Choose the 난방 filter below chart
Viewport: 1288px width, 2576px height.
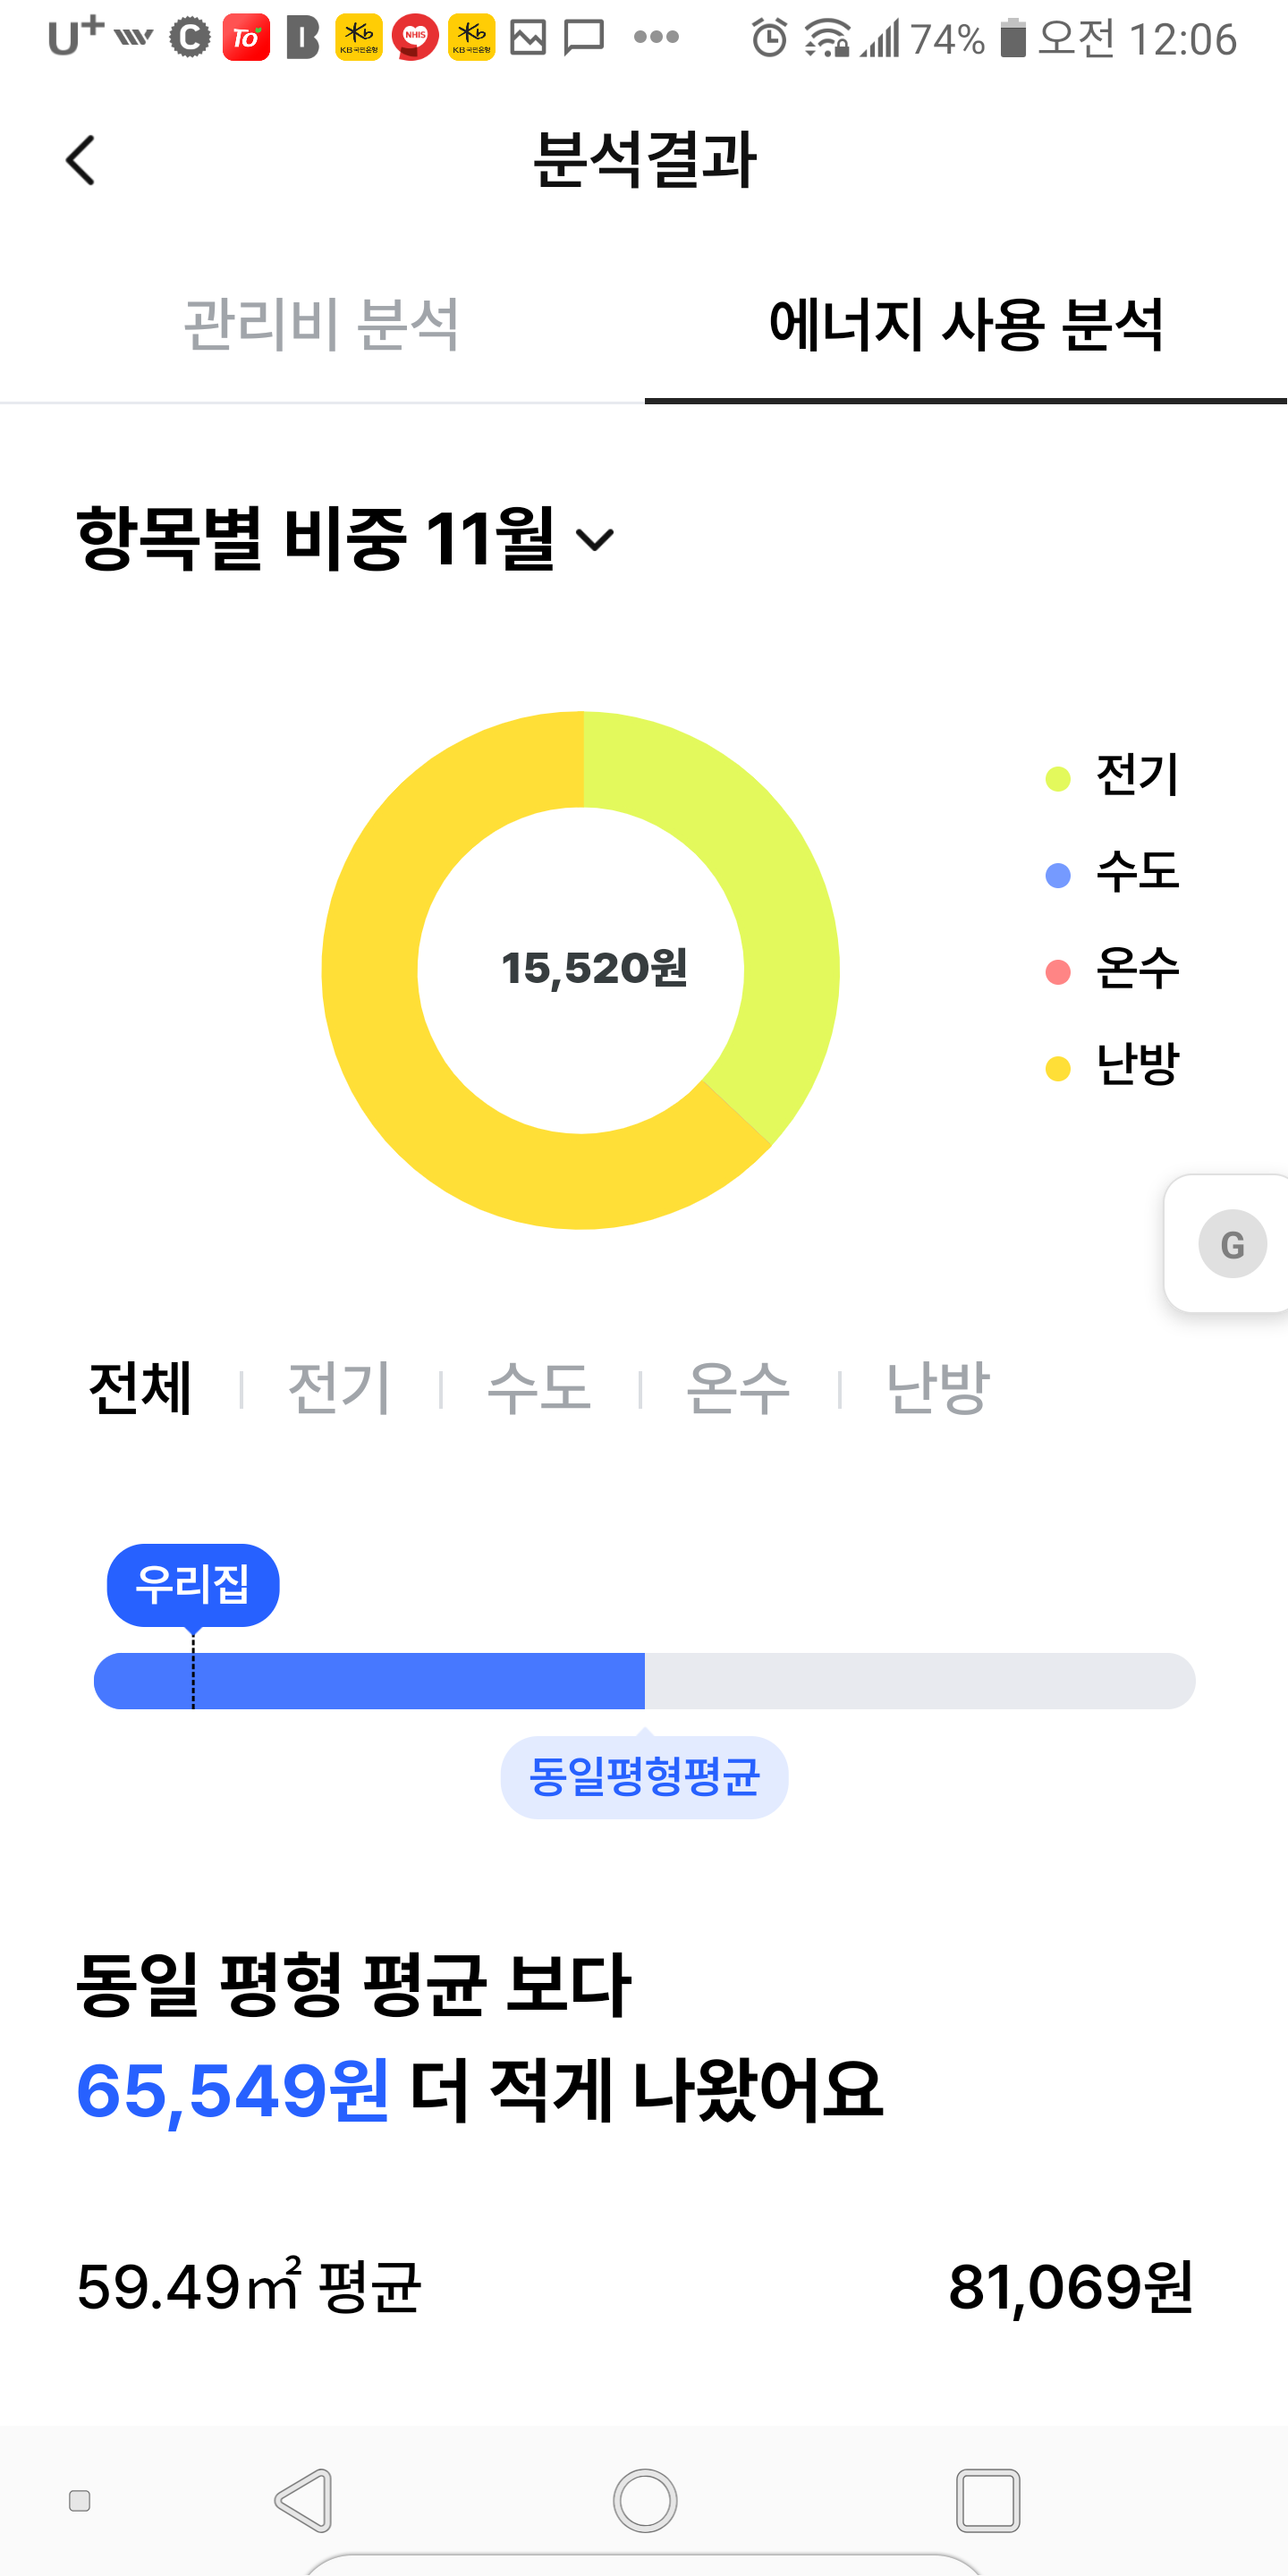[x=937, y=1388]
